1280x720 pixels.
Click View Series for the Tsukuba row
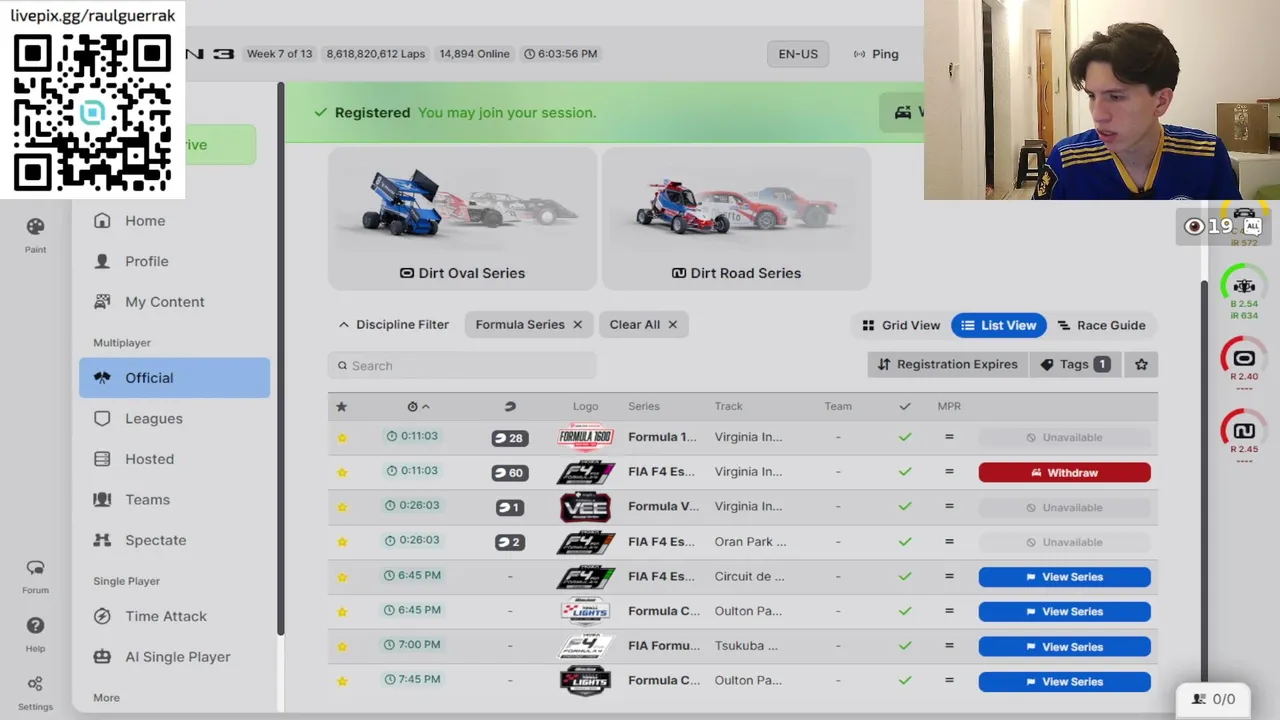coord(1064,647)
